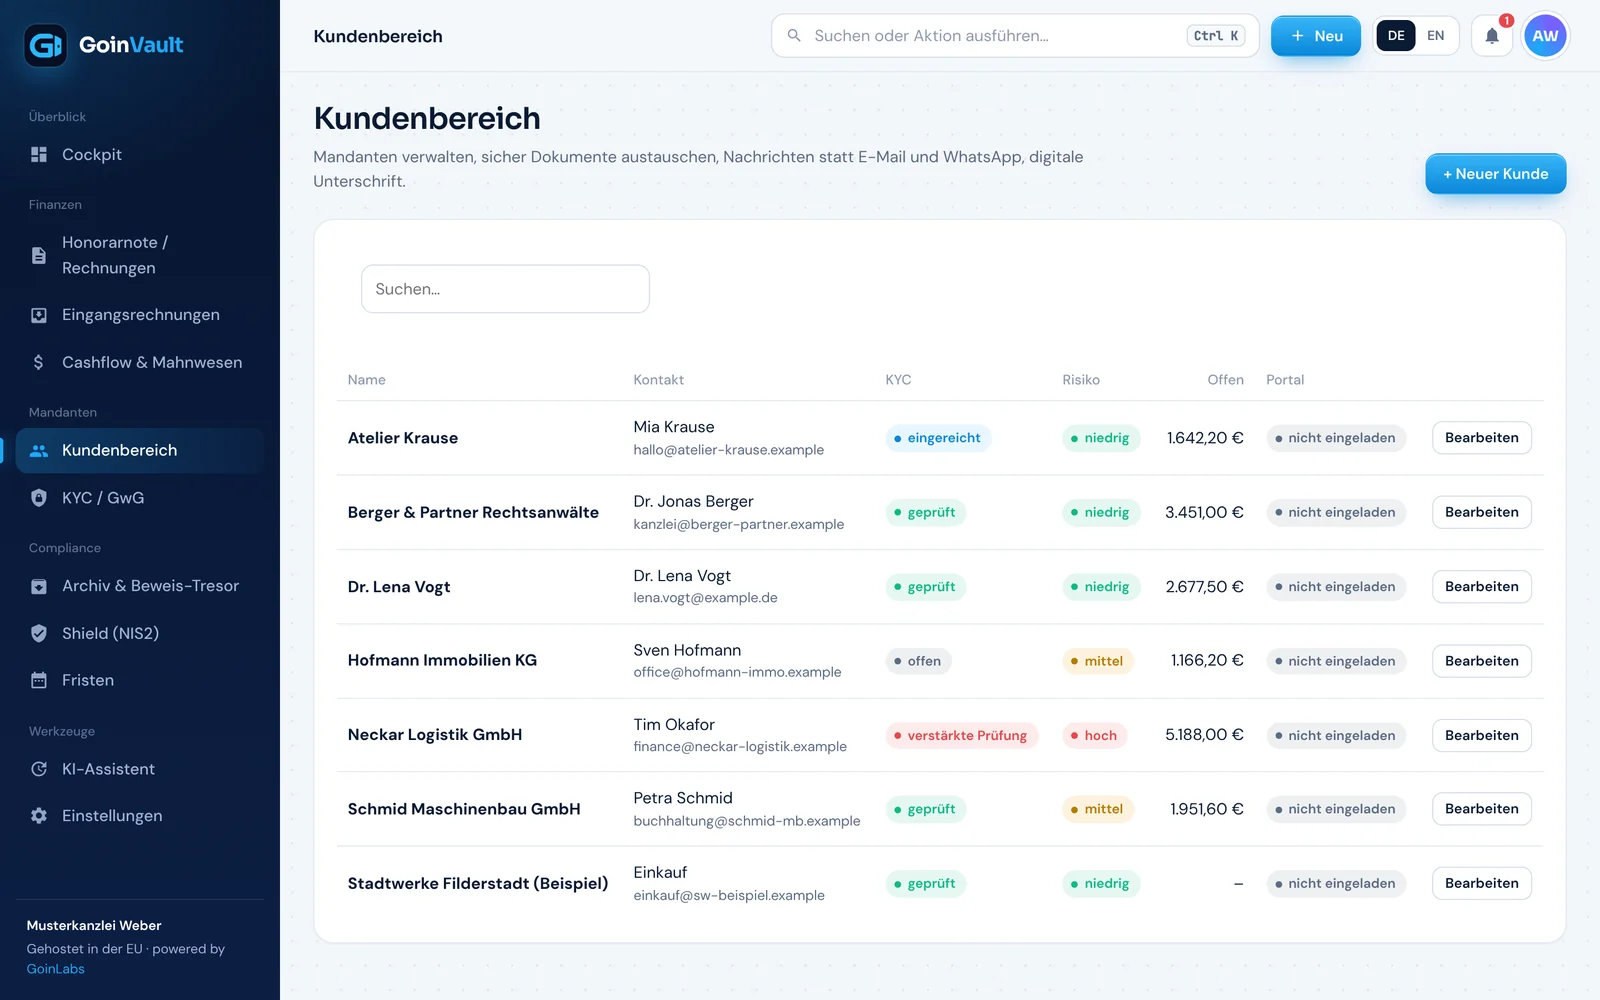
Task: Open Shield (NIS2) menu item
Action: tap(140, 633)
